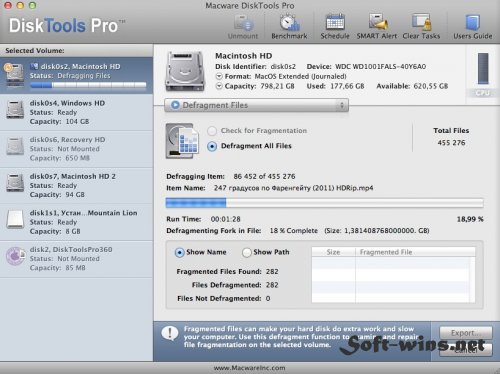Select disk0s7 Macintosh HD 2 volume
Screen dimensions: 500x374
click(x=76, y=185)
